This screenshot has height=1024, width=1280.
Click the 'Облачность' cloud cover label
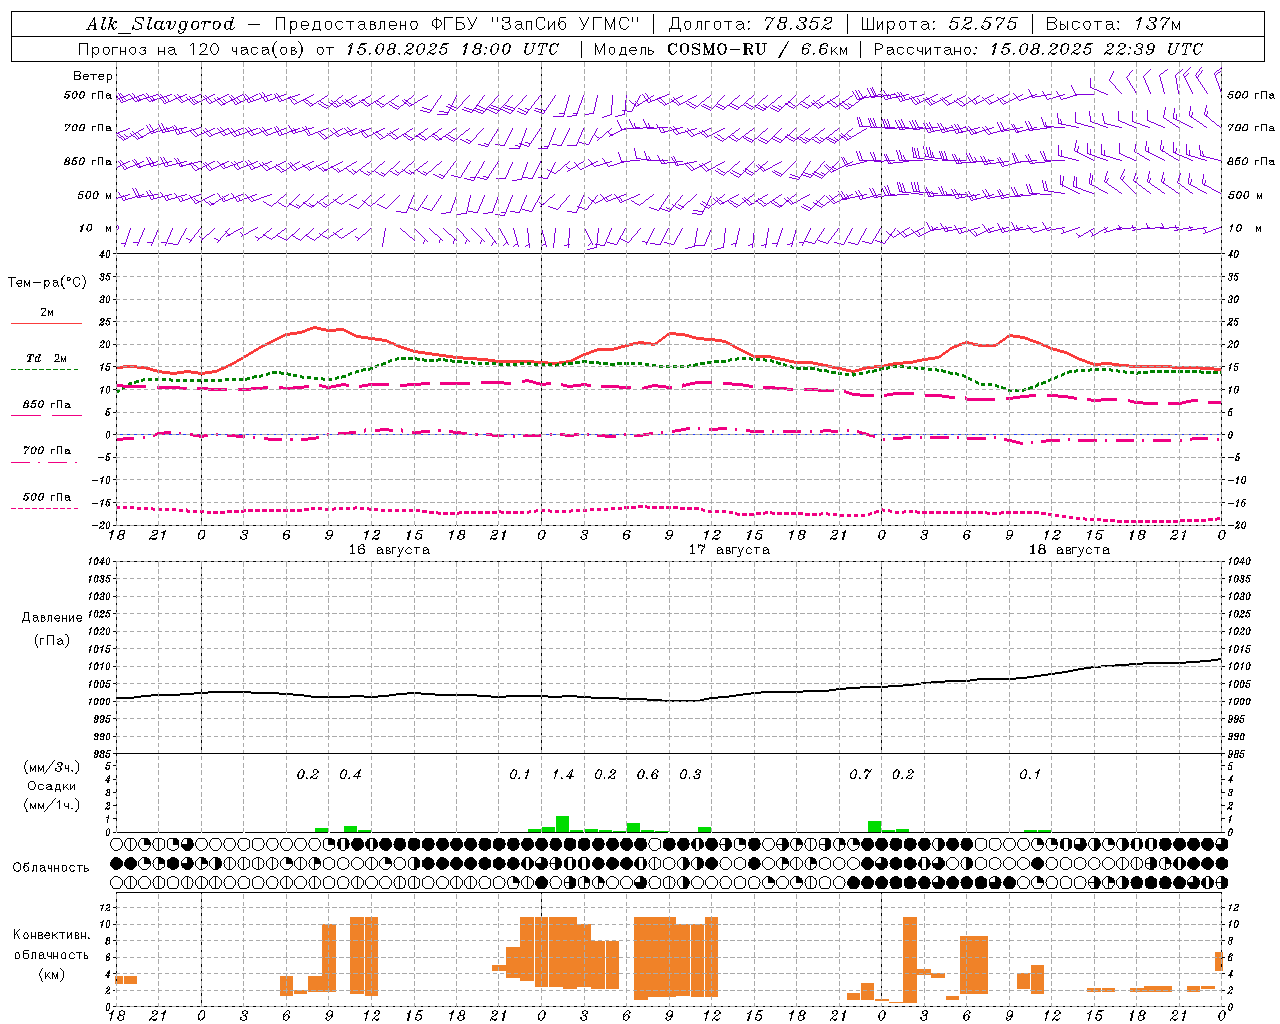tap(51, 868)
